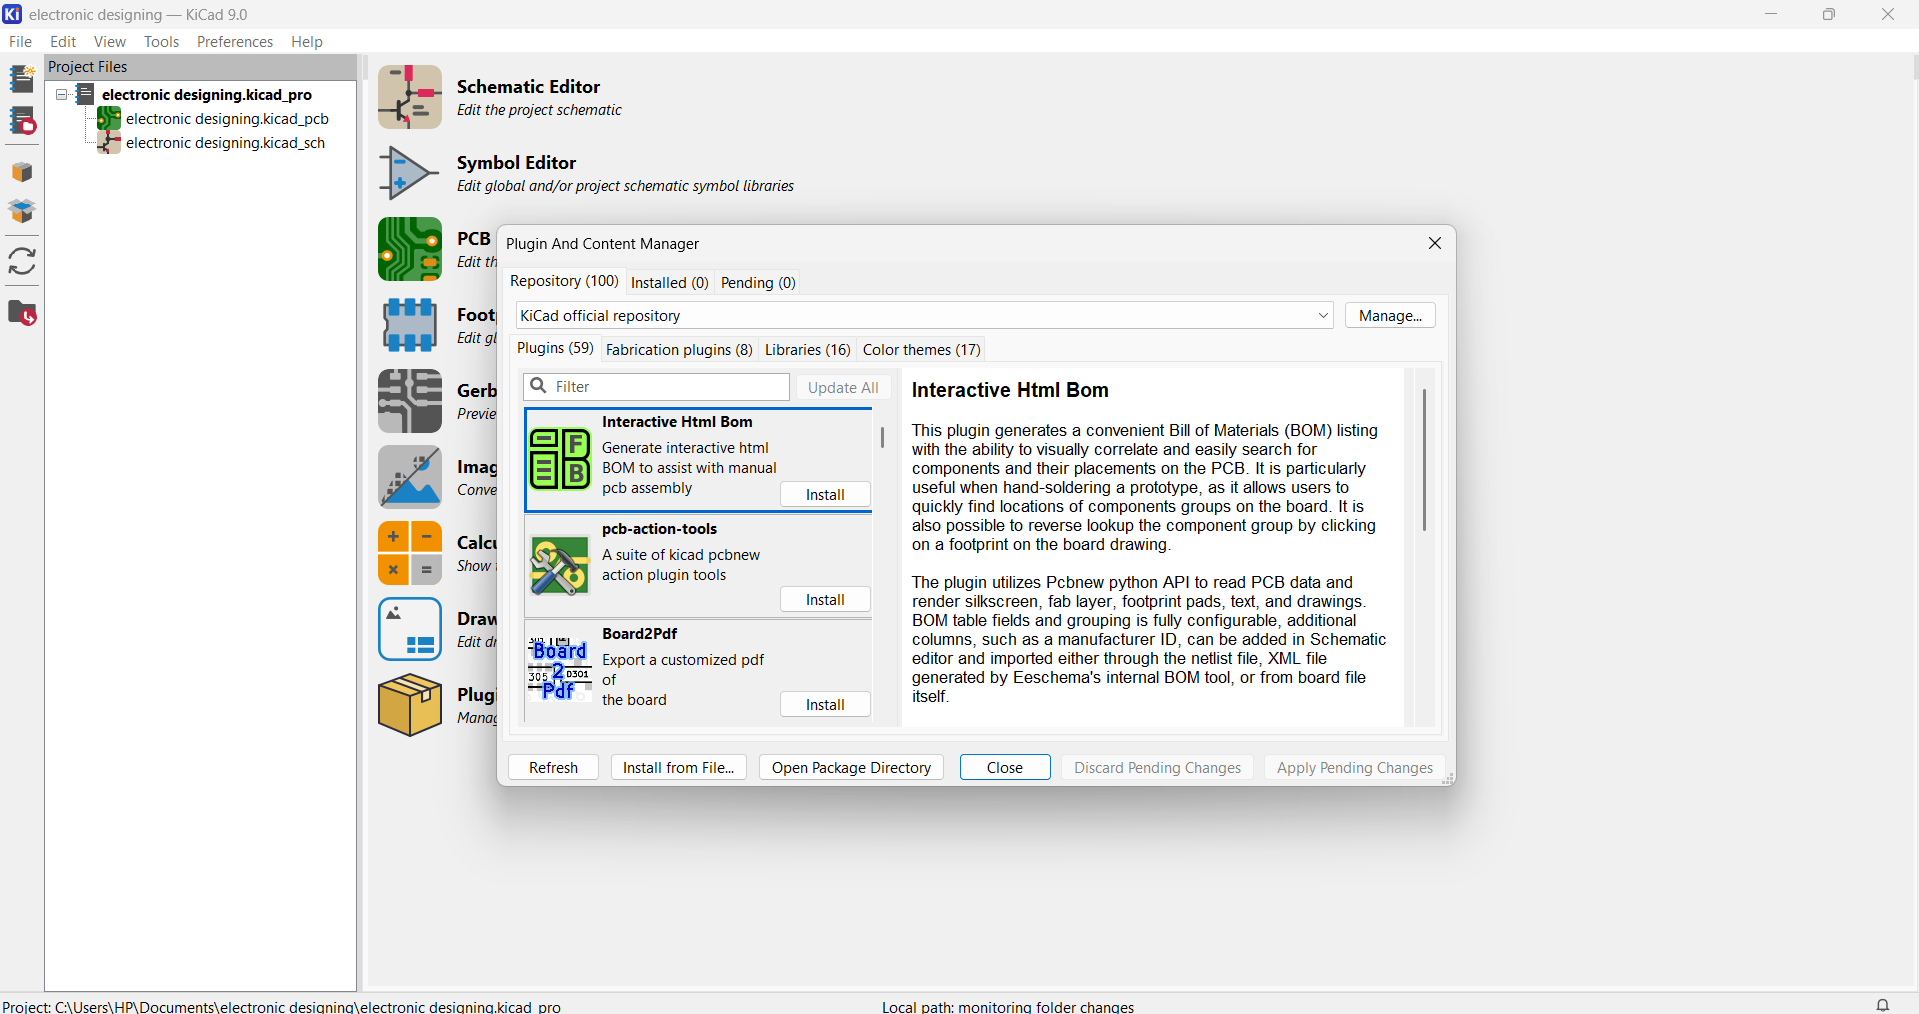Select the Color themes (17) tab
Image resolution: width=1919 pixels, height=1014 pixels.
pos(922,350)
